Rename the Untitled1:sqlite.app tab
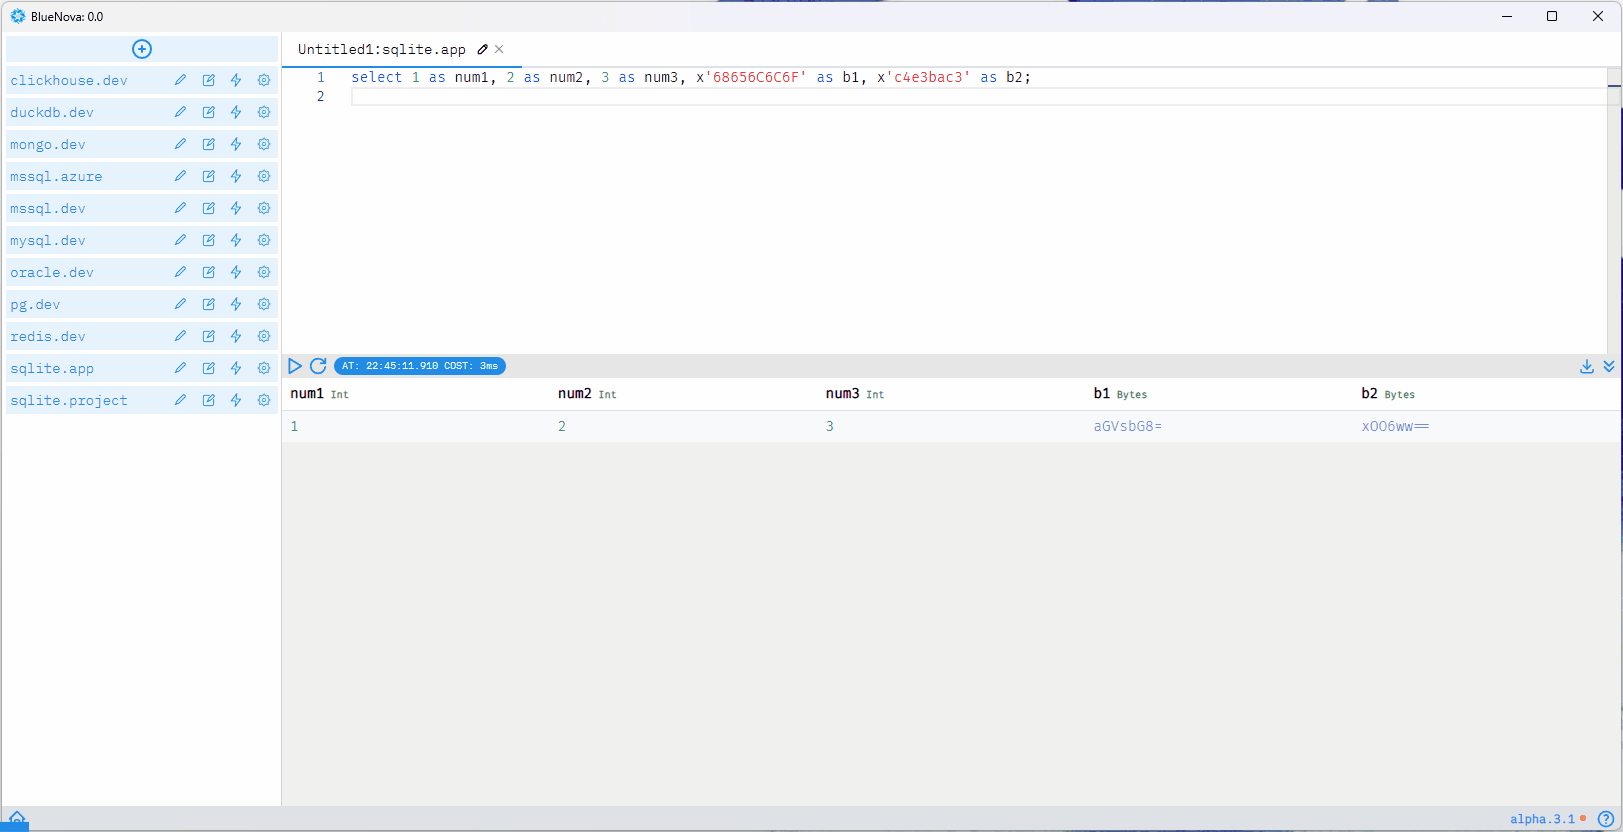The image size is (1623, 832). click(x=483, y=49)
